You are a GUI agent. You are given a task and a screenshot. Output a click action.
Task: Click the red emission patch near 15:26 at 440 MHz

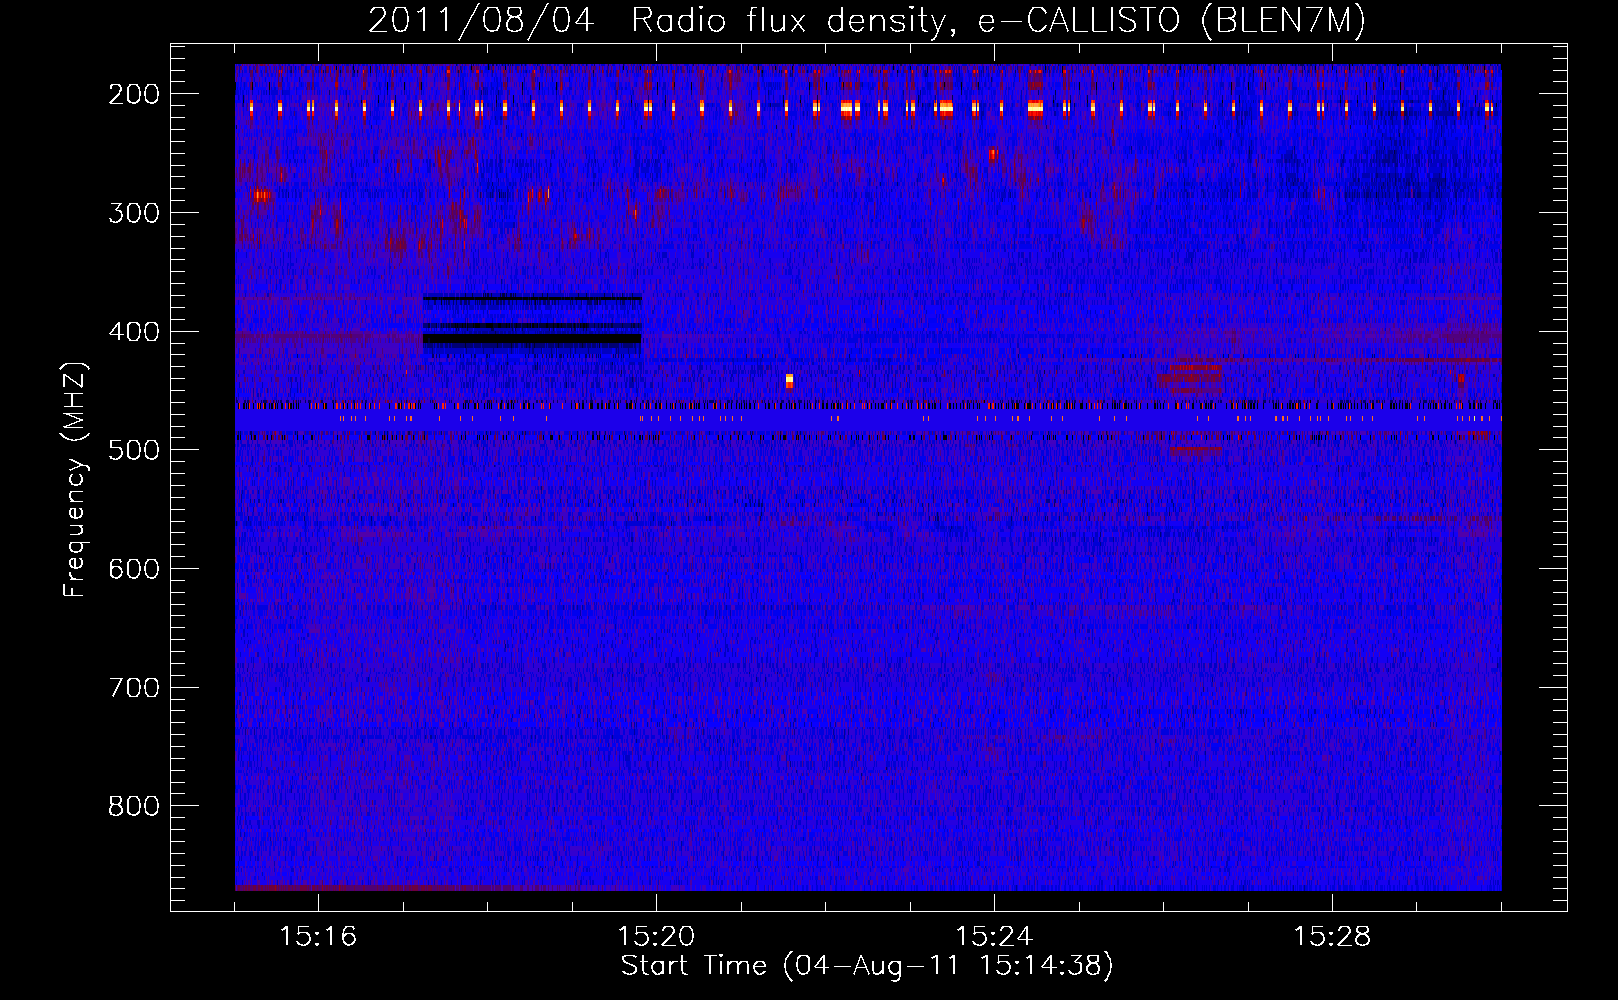1190,377
